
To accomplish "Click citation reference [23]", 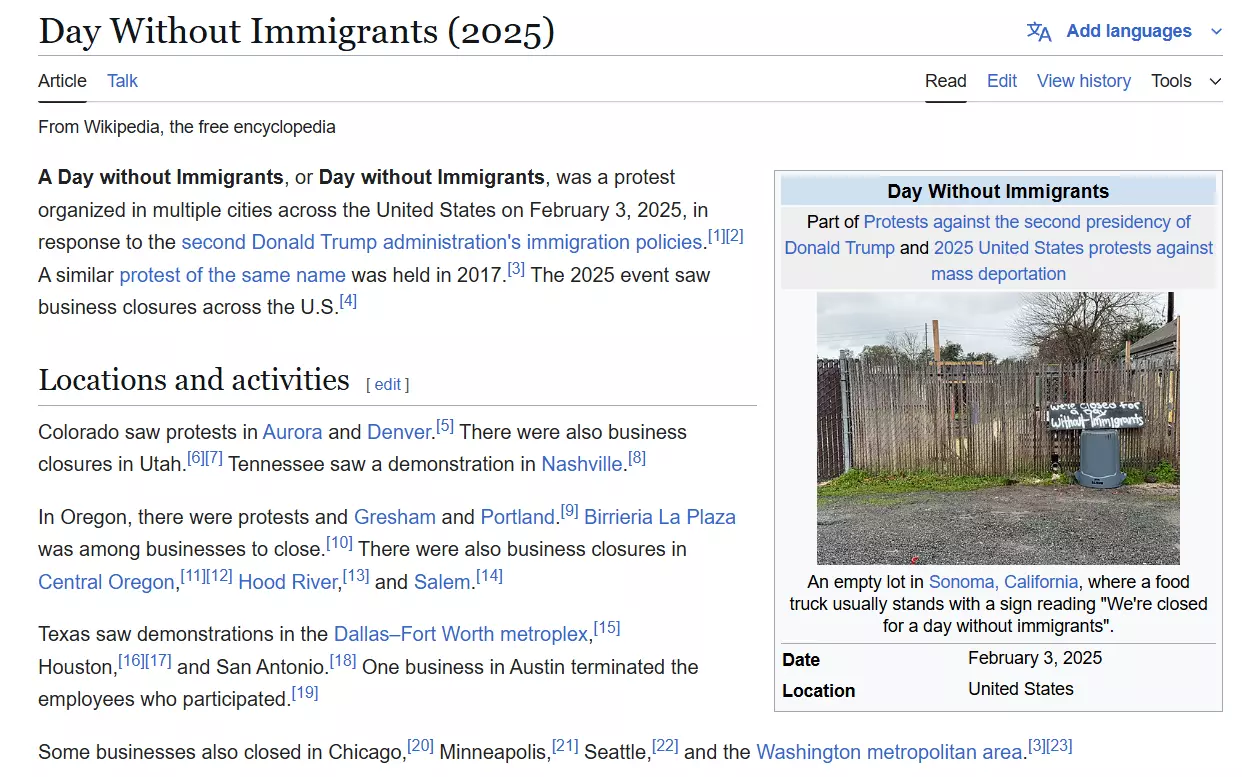I will pos(1059,745).
